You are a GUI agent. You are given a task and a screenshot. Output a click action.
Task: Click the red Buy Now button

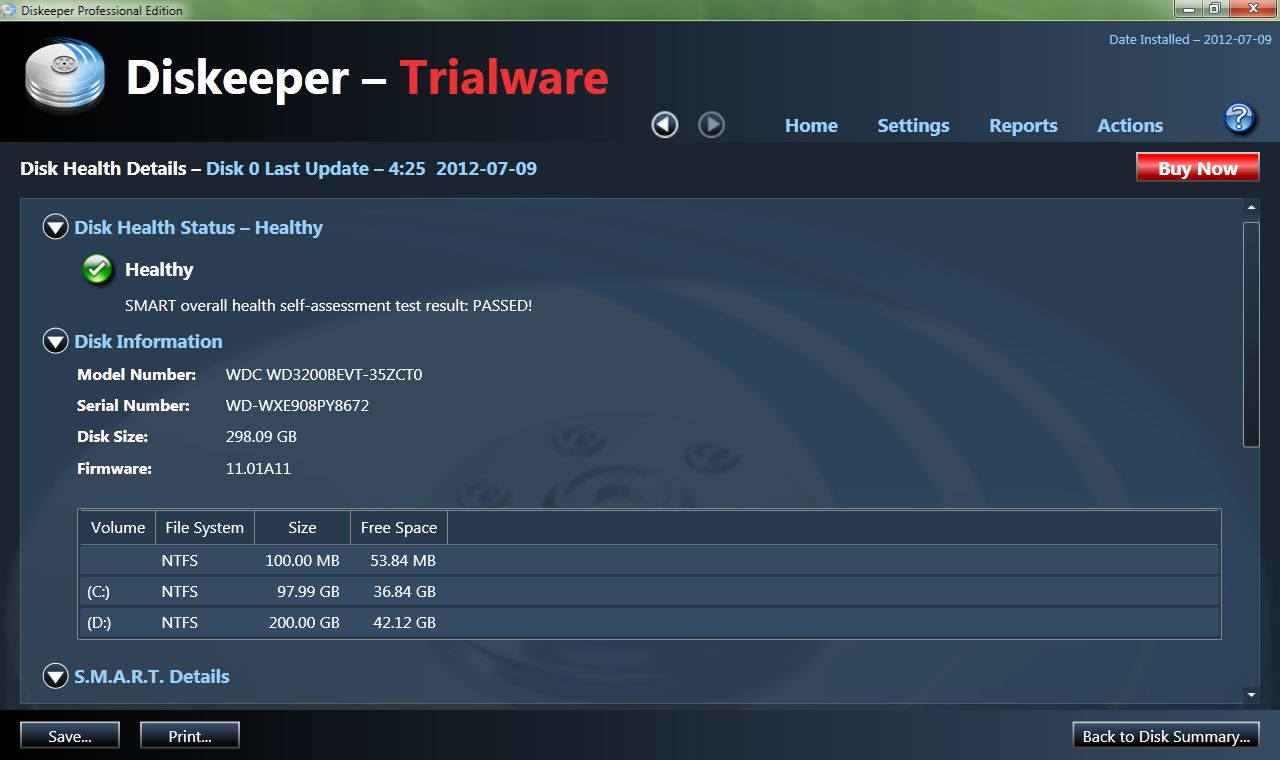[1198, 168]
